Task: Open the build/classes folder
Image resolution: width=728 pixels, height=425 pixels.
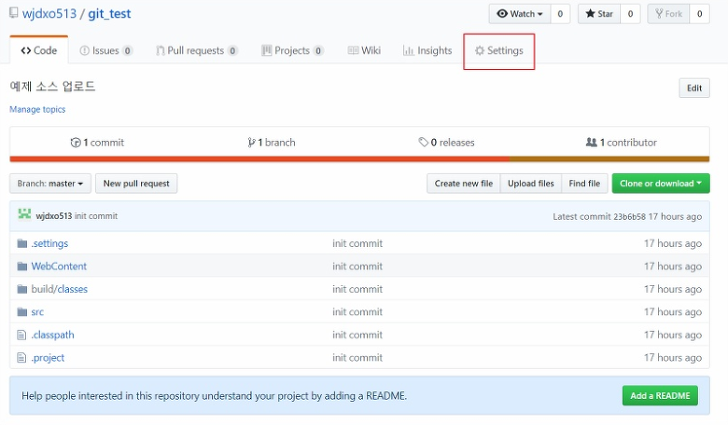Action: [x=59, y=289]
